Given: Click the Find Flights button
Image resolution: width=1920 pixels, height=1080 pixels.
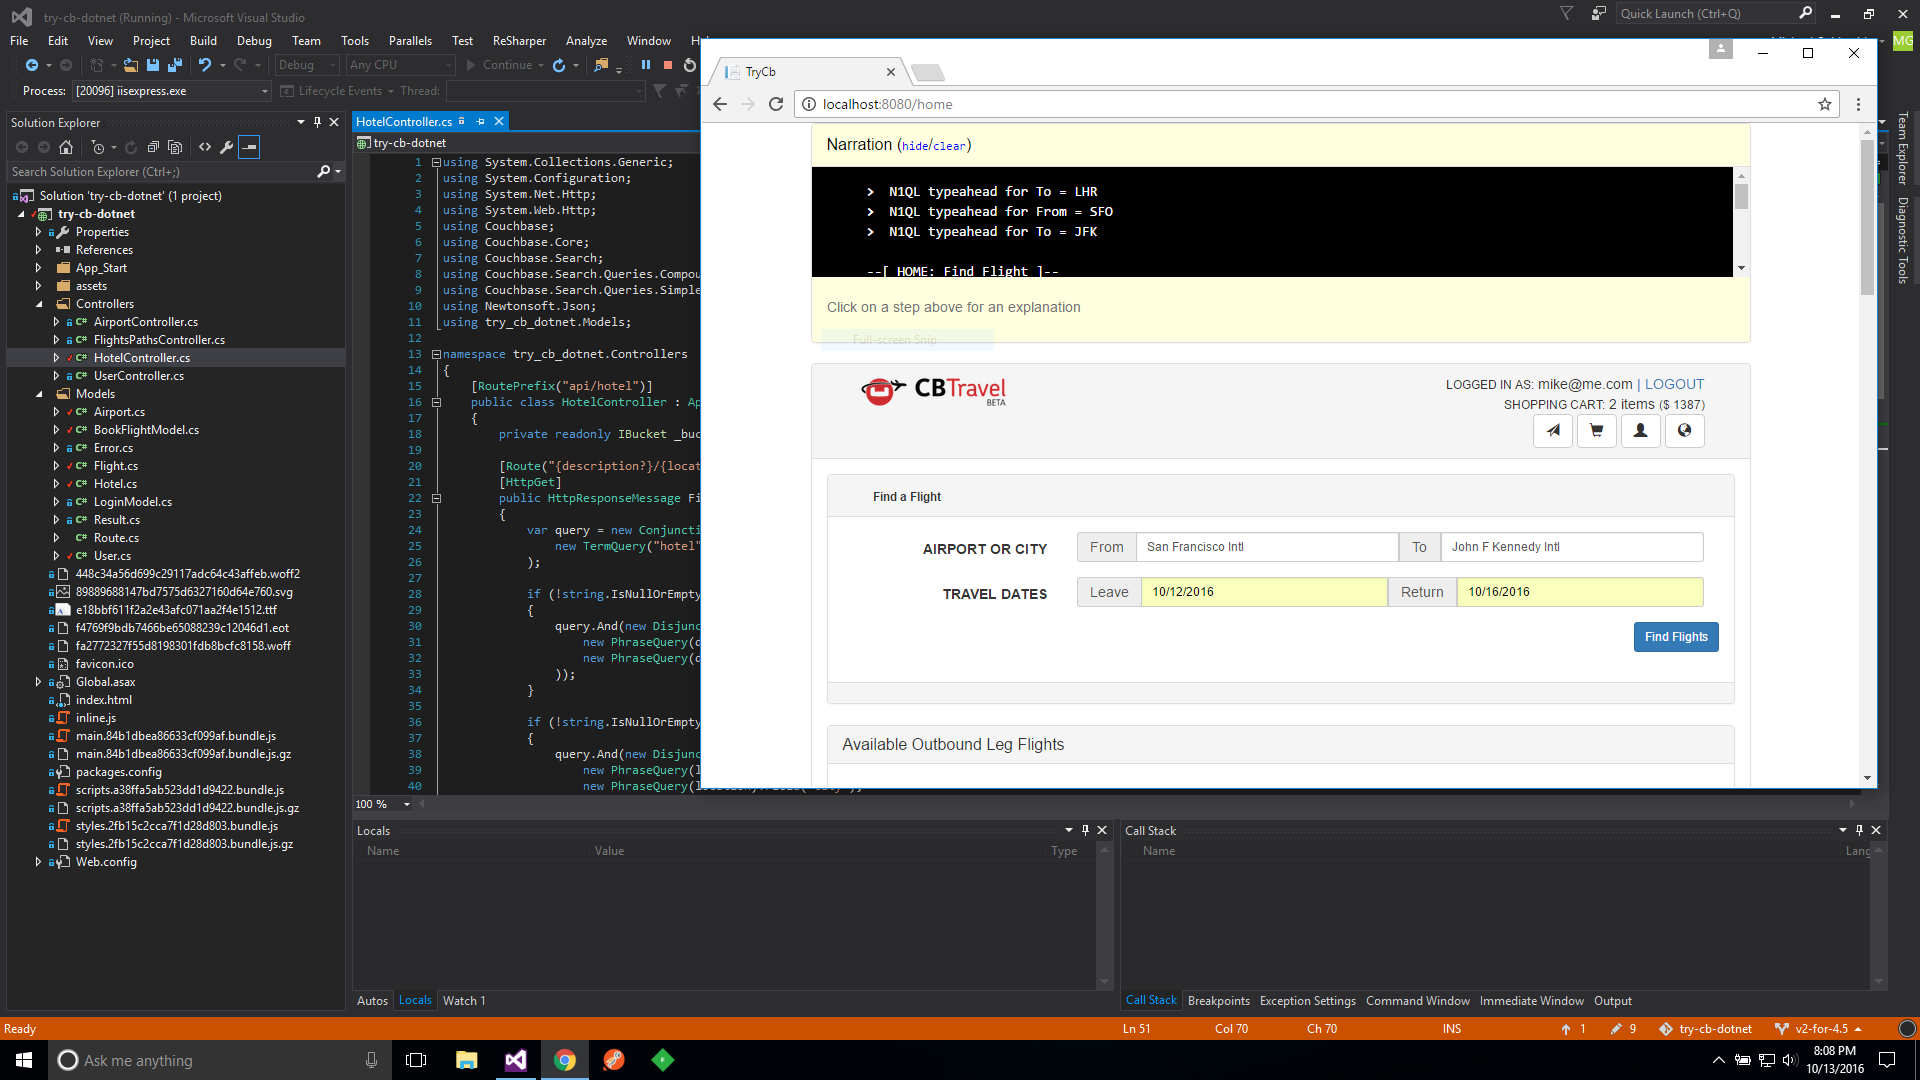Looking at the screenshot, I should click(1676, 637).
